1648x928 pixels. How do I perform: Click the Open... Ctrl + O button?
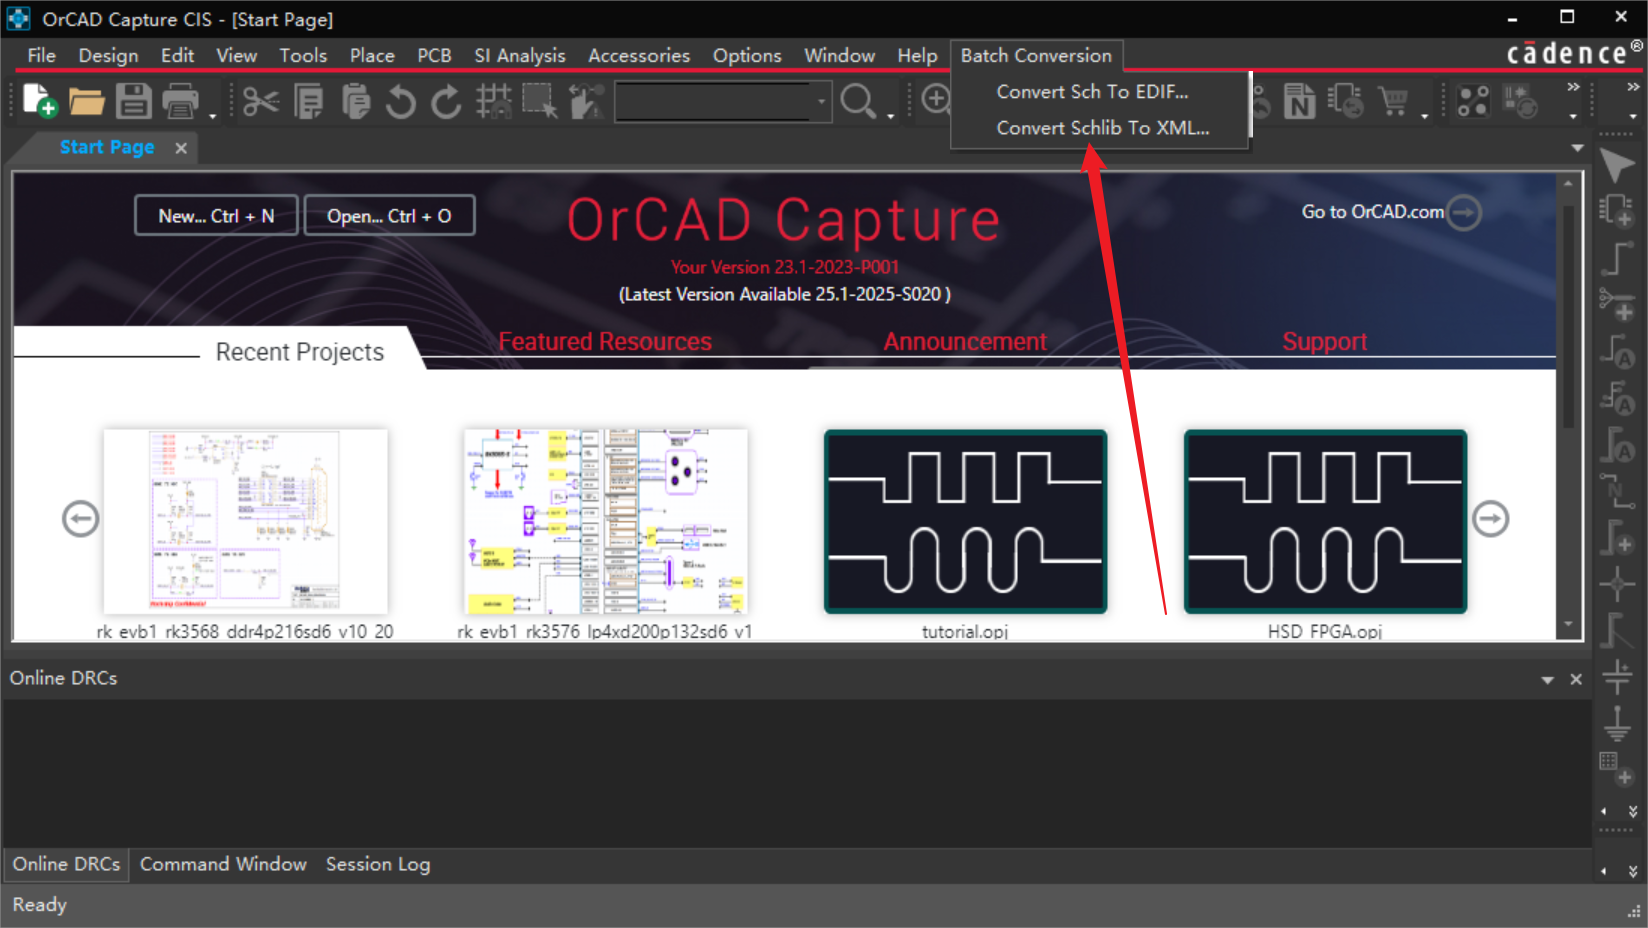point(389,216)
